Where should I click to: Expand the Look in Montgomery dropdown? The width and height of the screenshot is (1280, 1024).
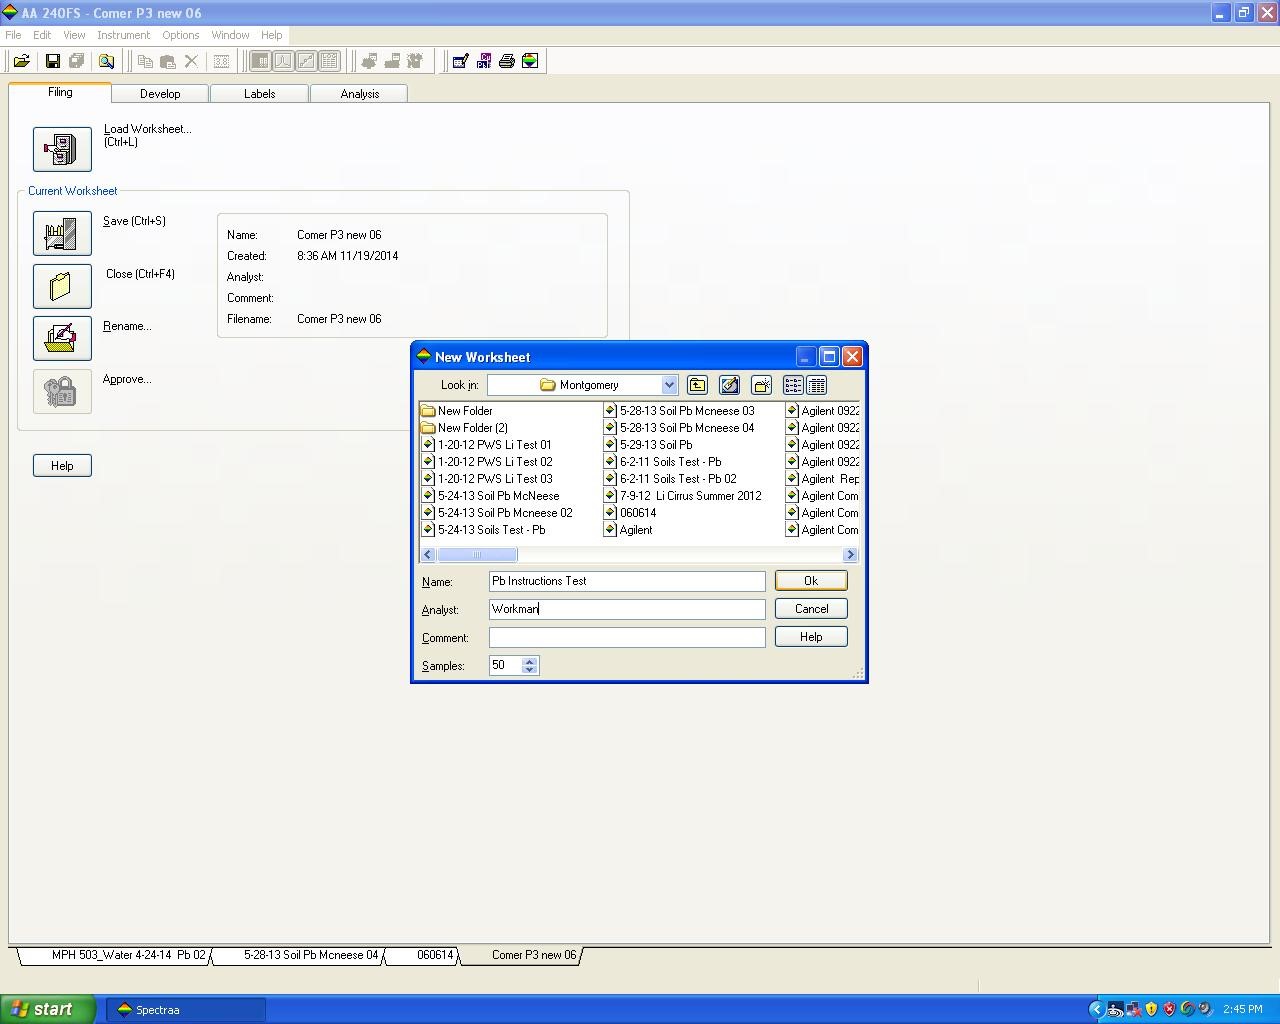[x=669, y=385]
